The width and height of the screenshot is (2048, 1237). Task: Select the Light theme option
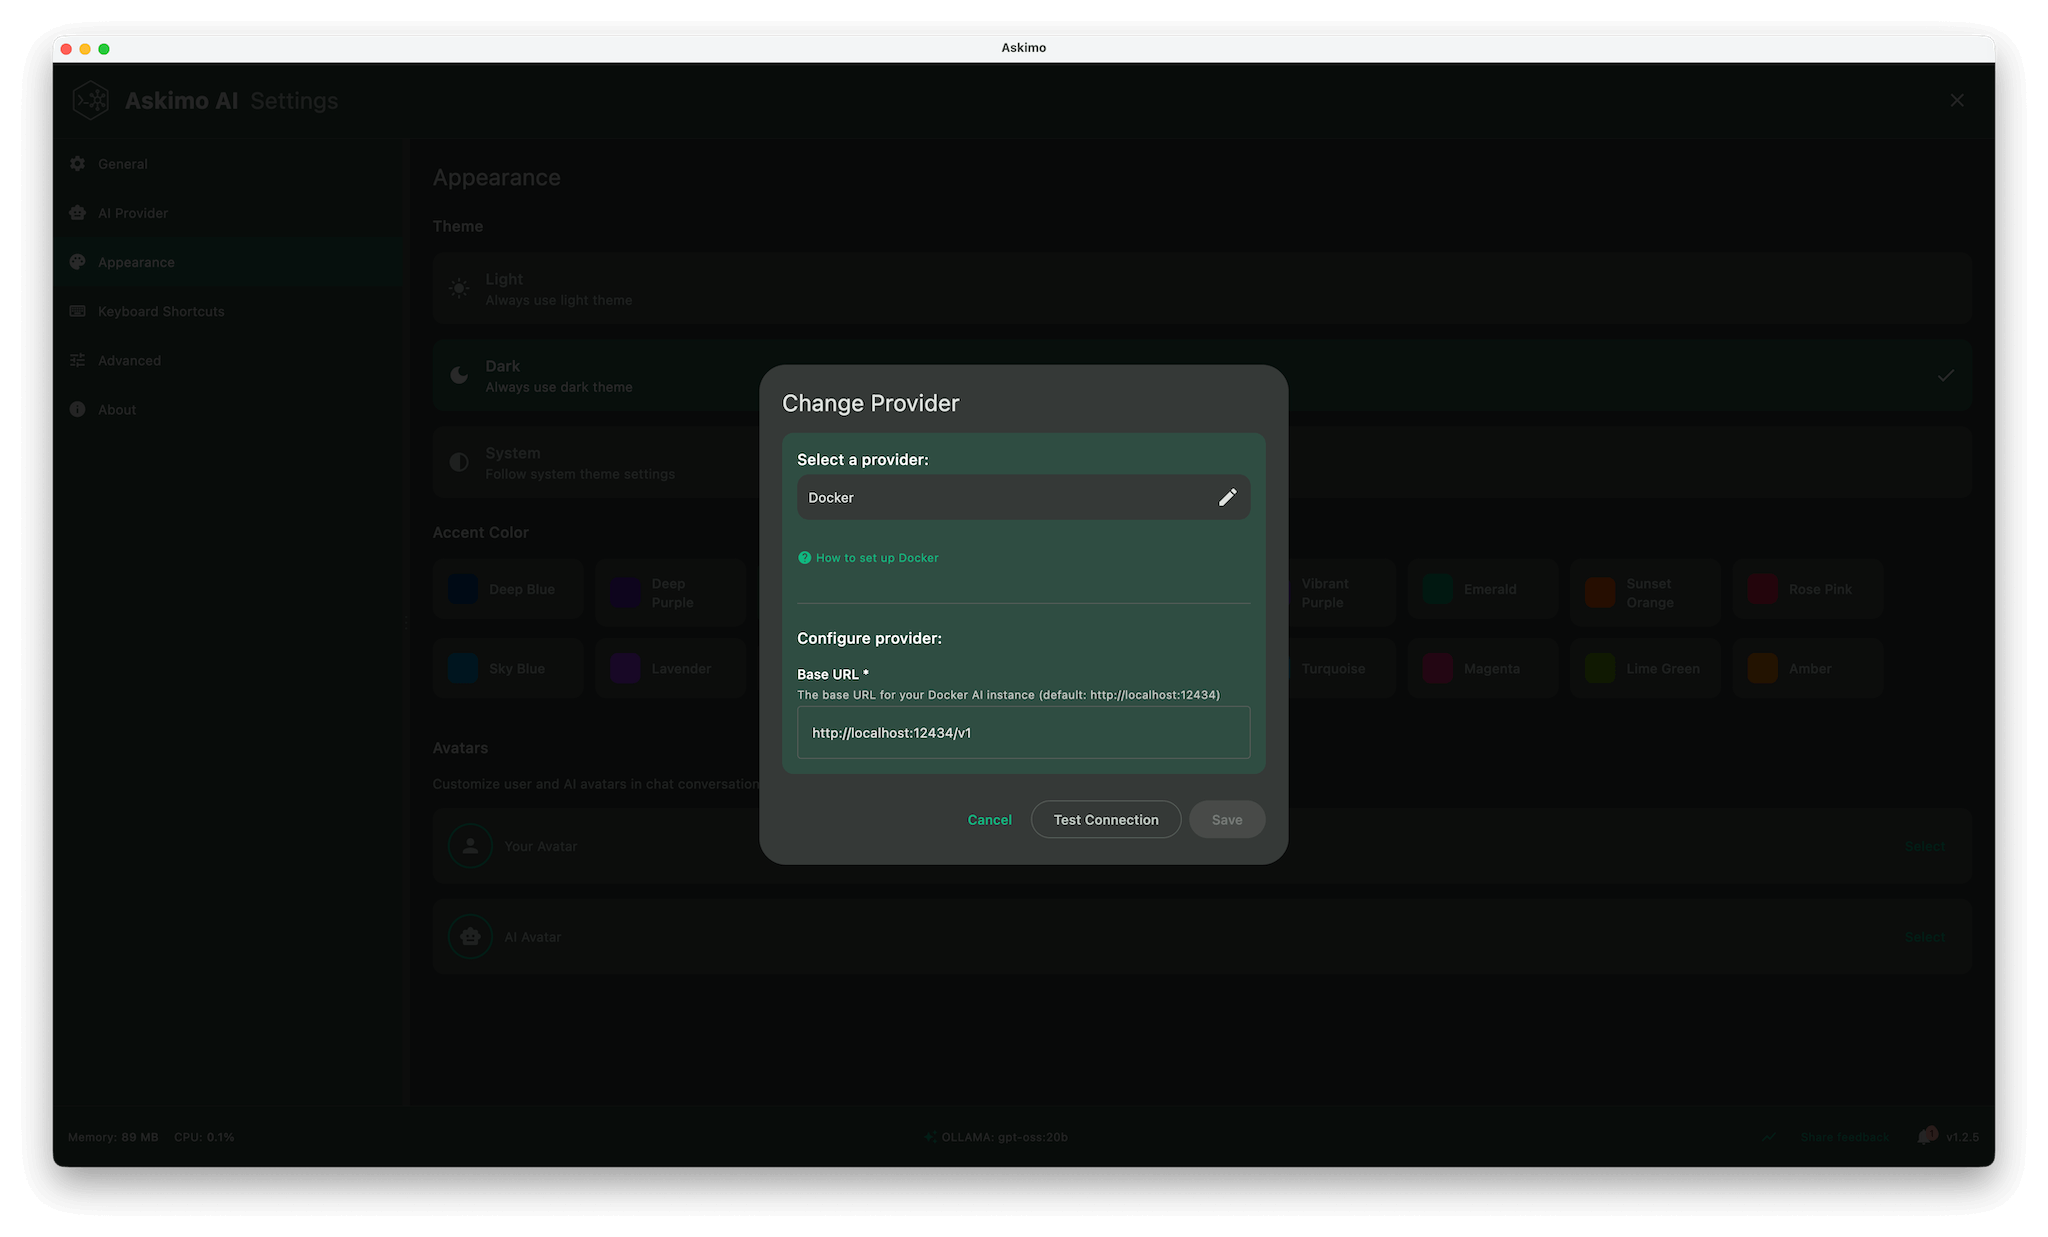[600, 289]
